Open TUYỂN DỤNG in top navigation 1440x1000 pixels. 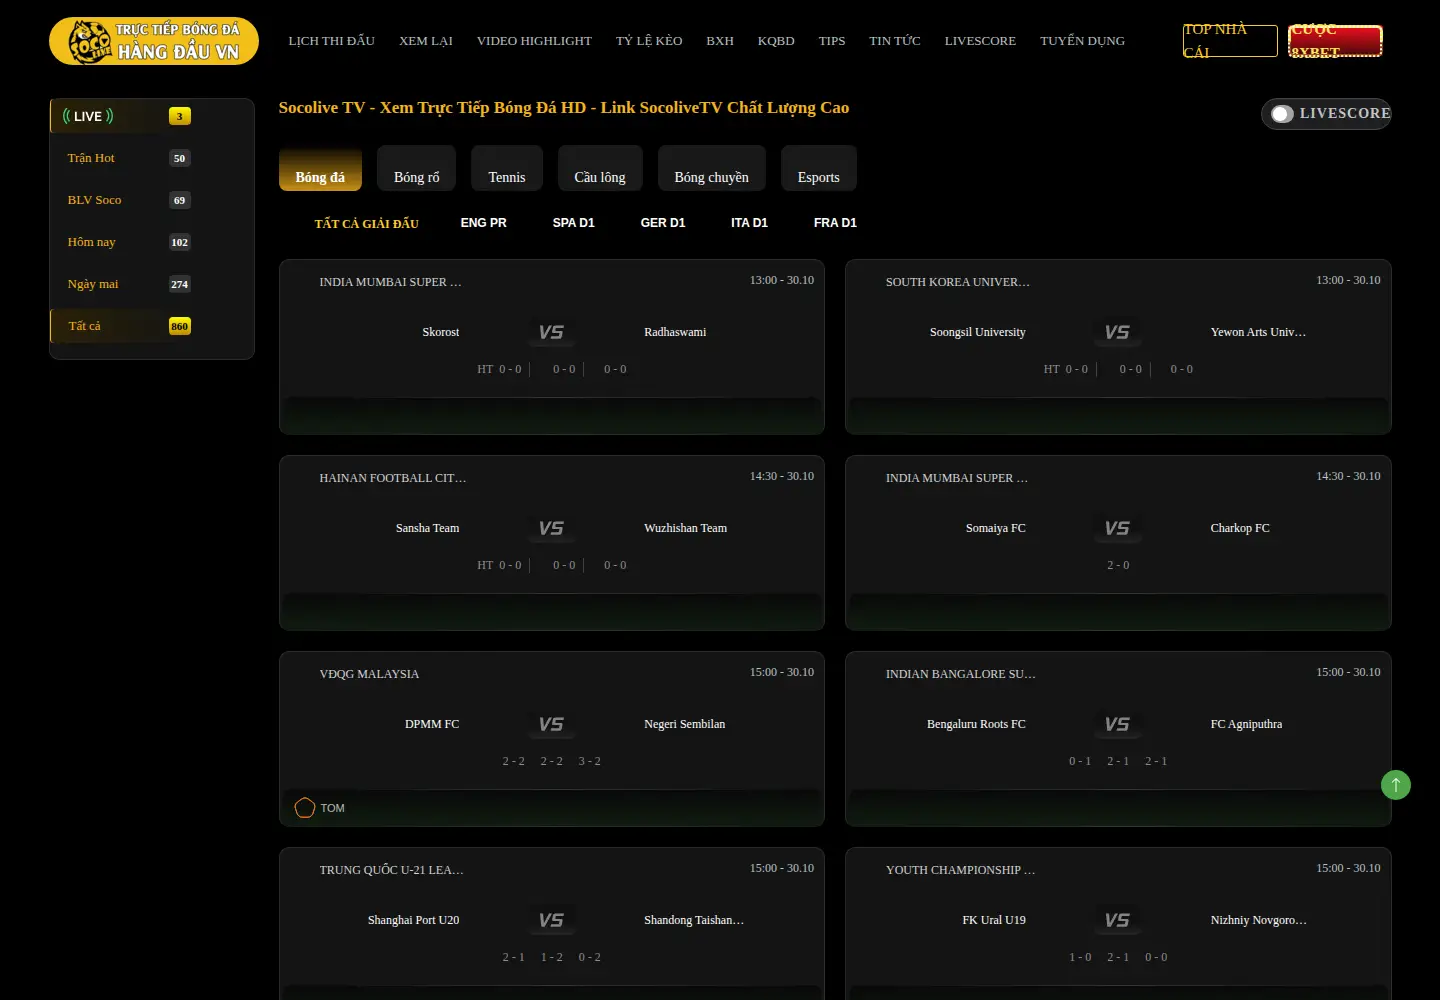point(1082,41)
